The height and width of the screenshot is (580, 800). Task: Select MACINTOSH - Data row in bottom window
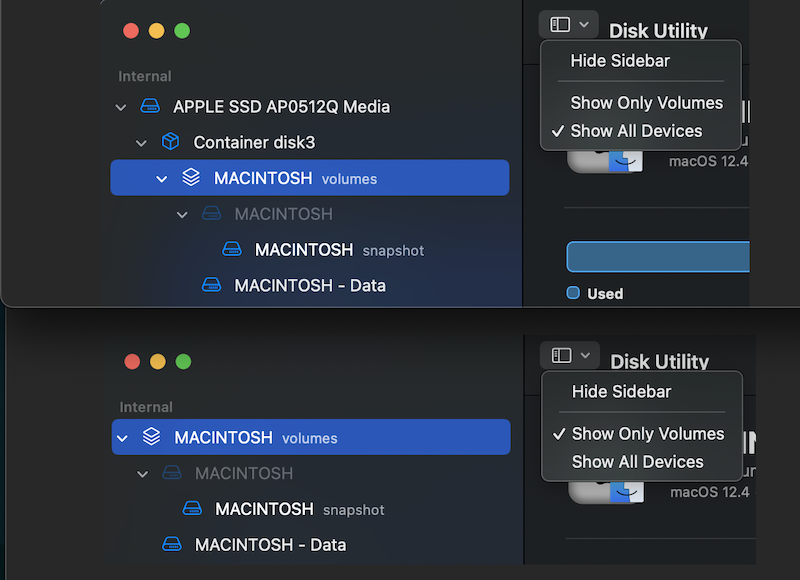[x=311, y=544]
